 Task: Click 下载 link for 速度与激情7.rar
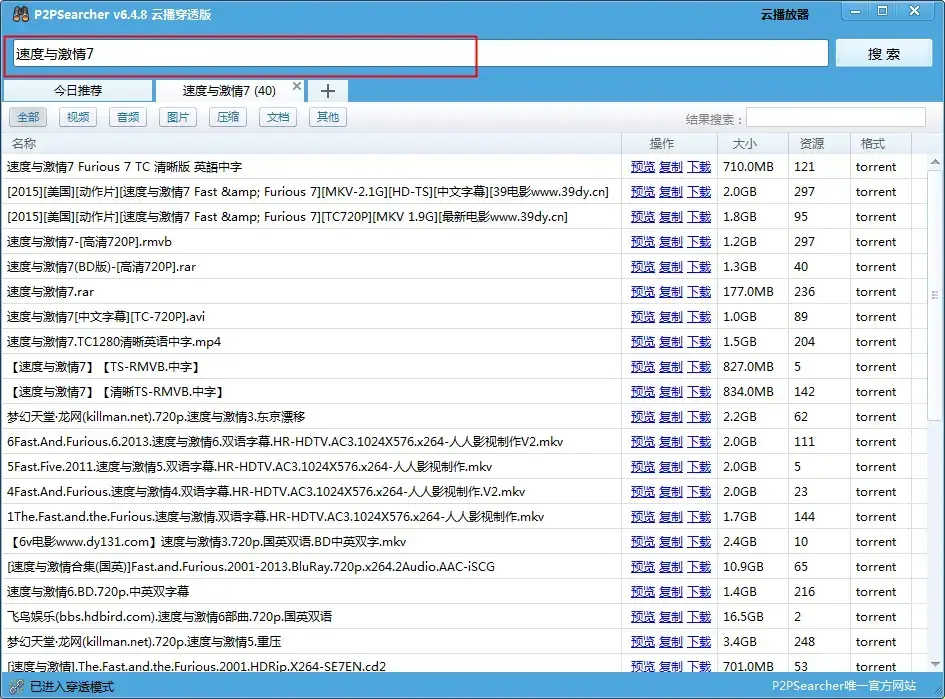699,292
